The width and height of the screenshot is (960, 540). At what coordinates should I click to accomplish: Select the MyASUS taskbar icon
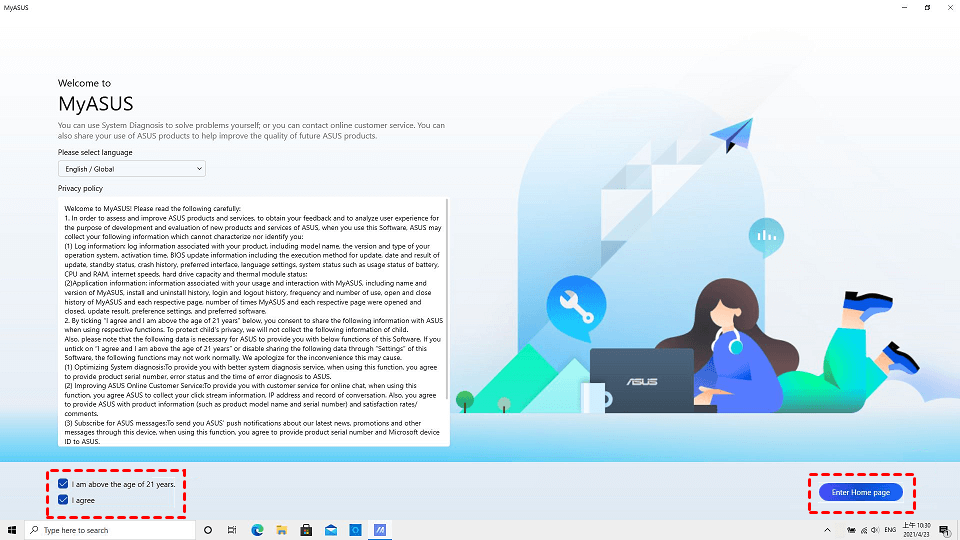(380, 530)
